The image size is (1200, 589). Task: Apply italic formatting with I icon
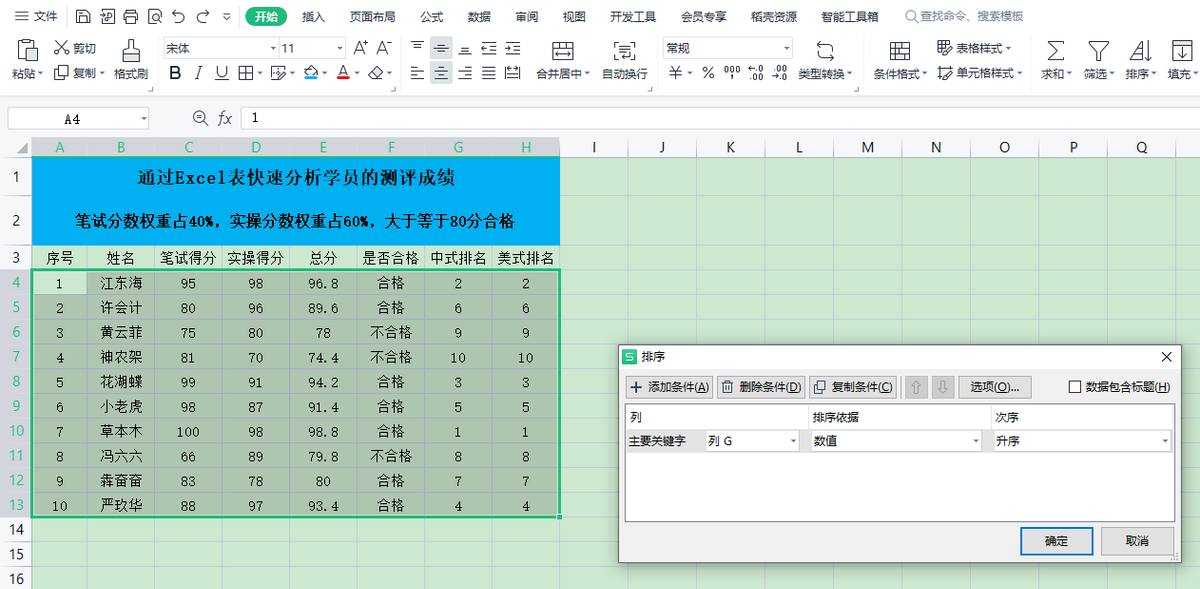[198, 73]
